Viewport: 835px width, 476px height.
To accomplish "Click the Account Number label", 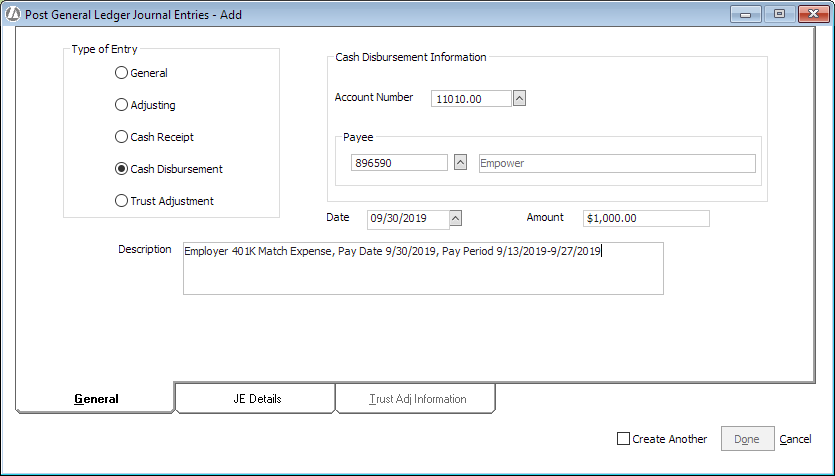I will click(x=374, y=97).
